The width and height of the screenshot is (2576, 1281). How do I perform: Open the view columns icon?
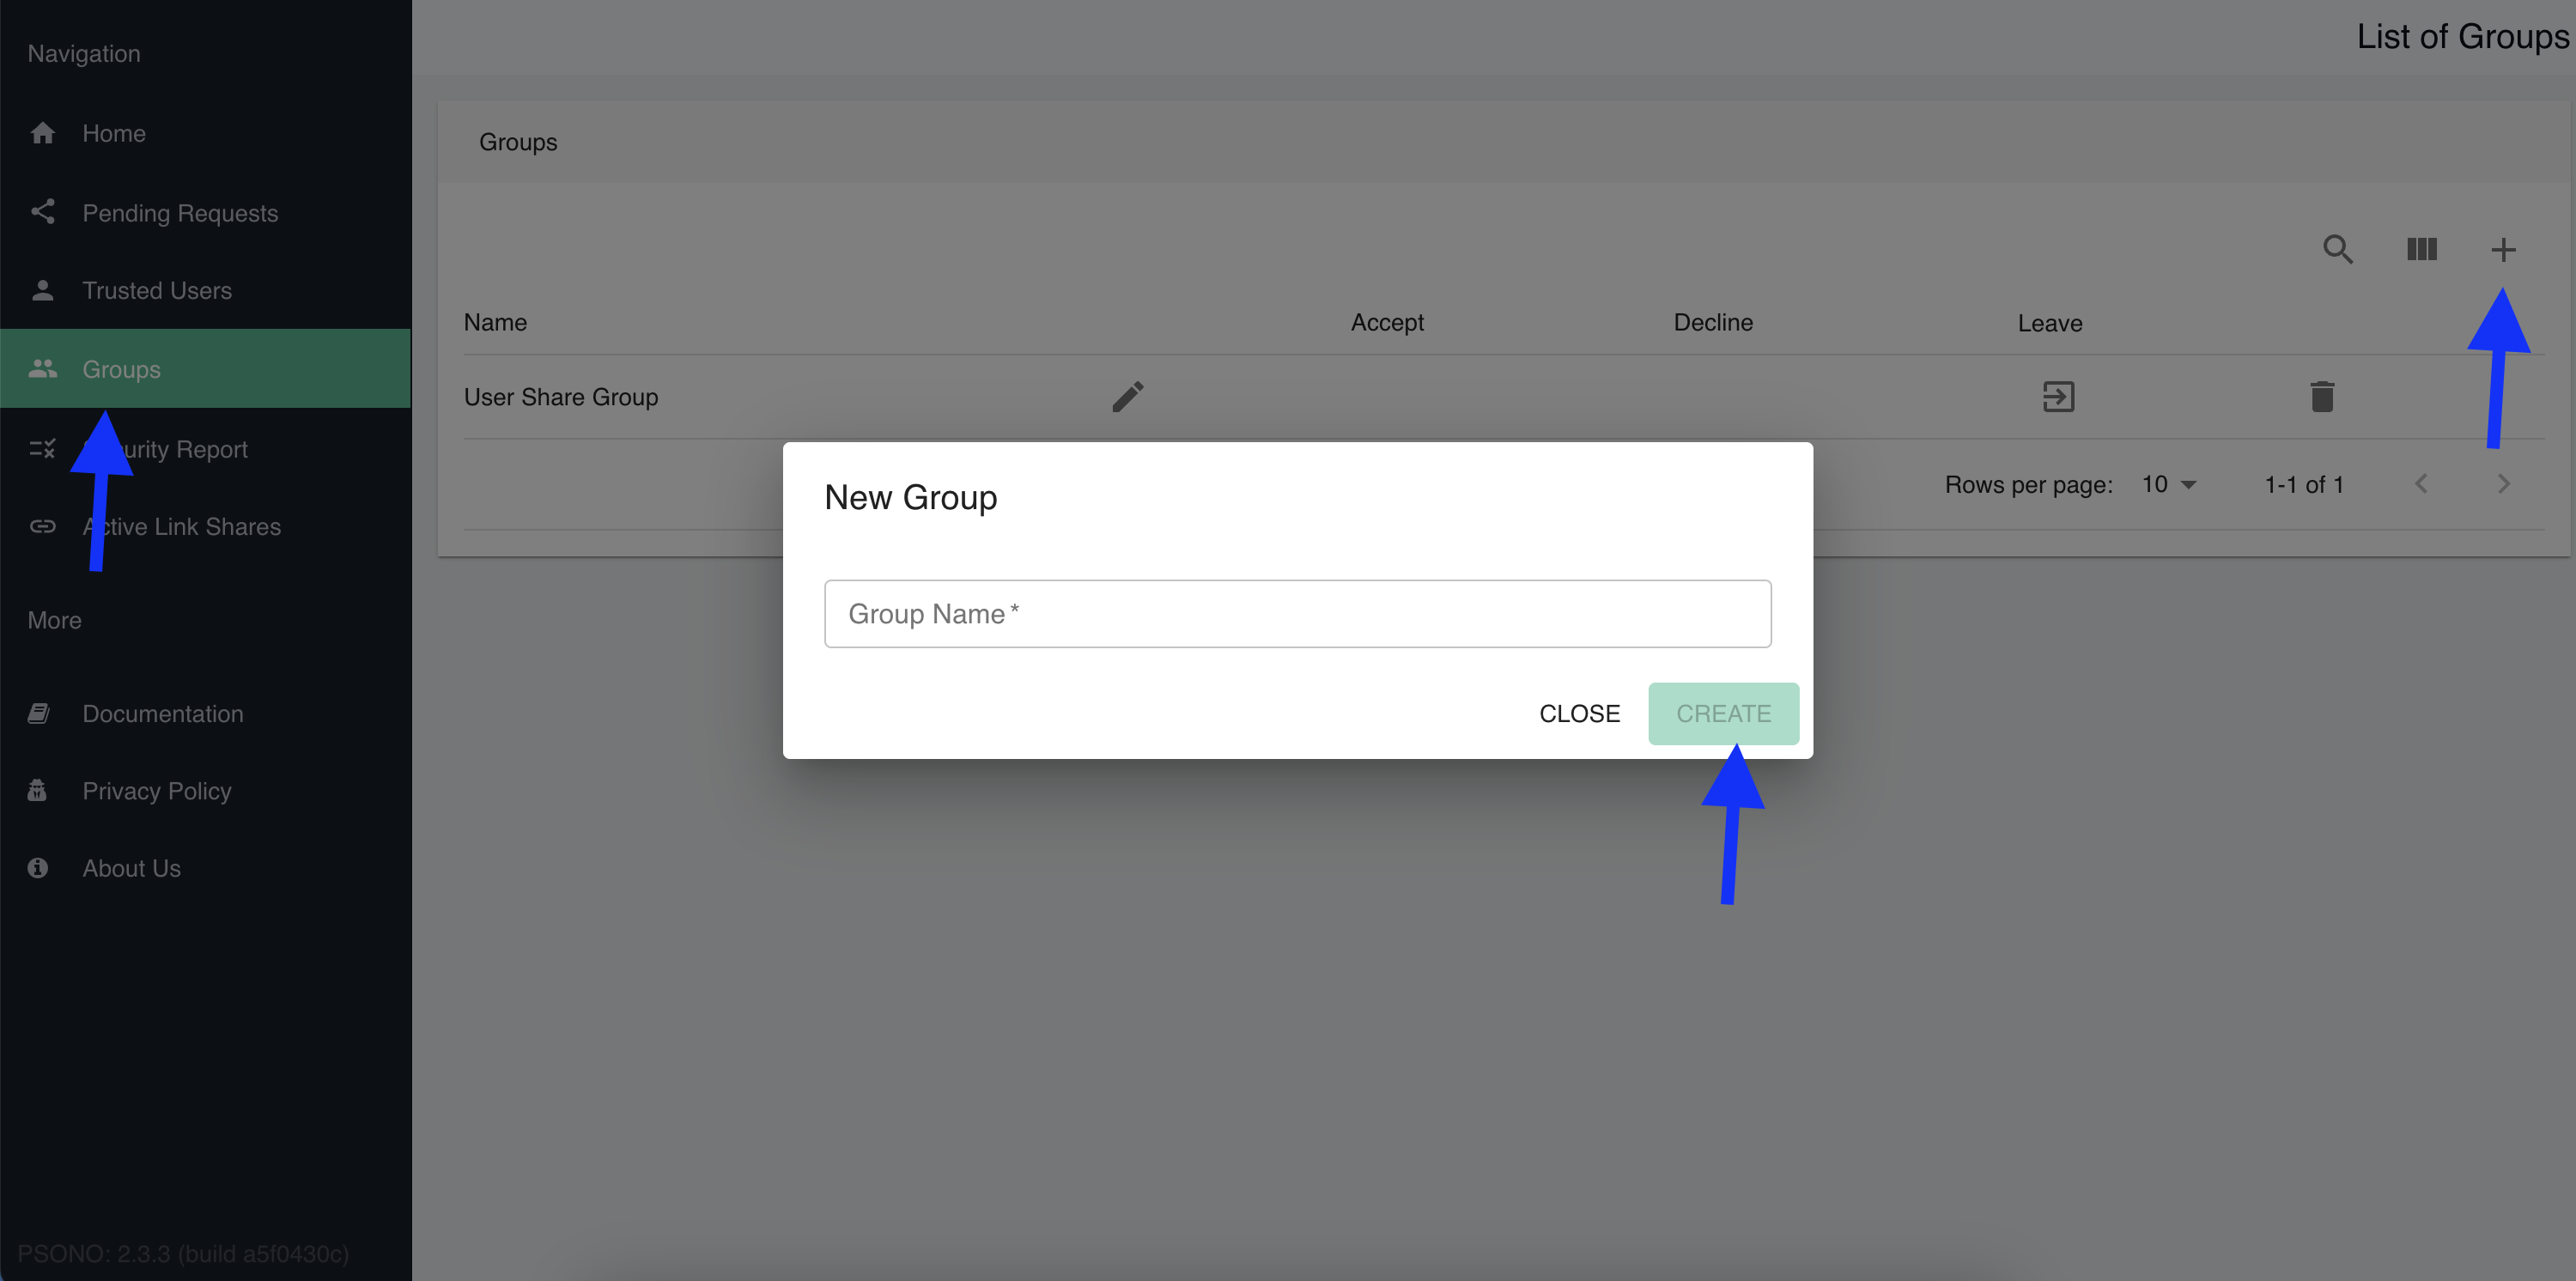2421,249
